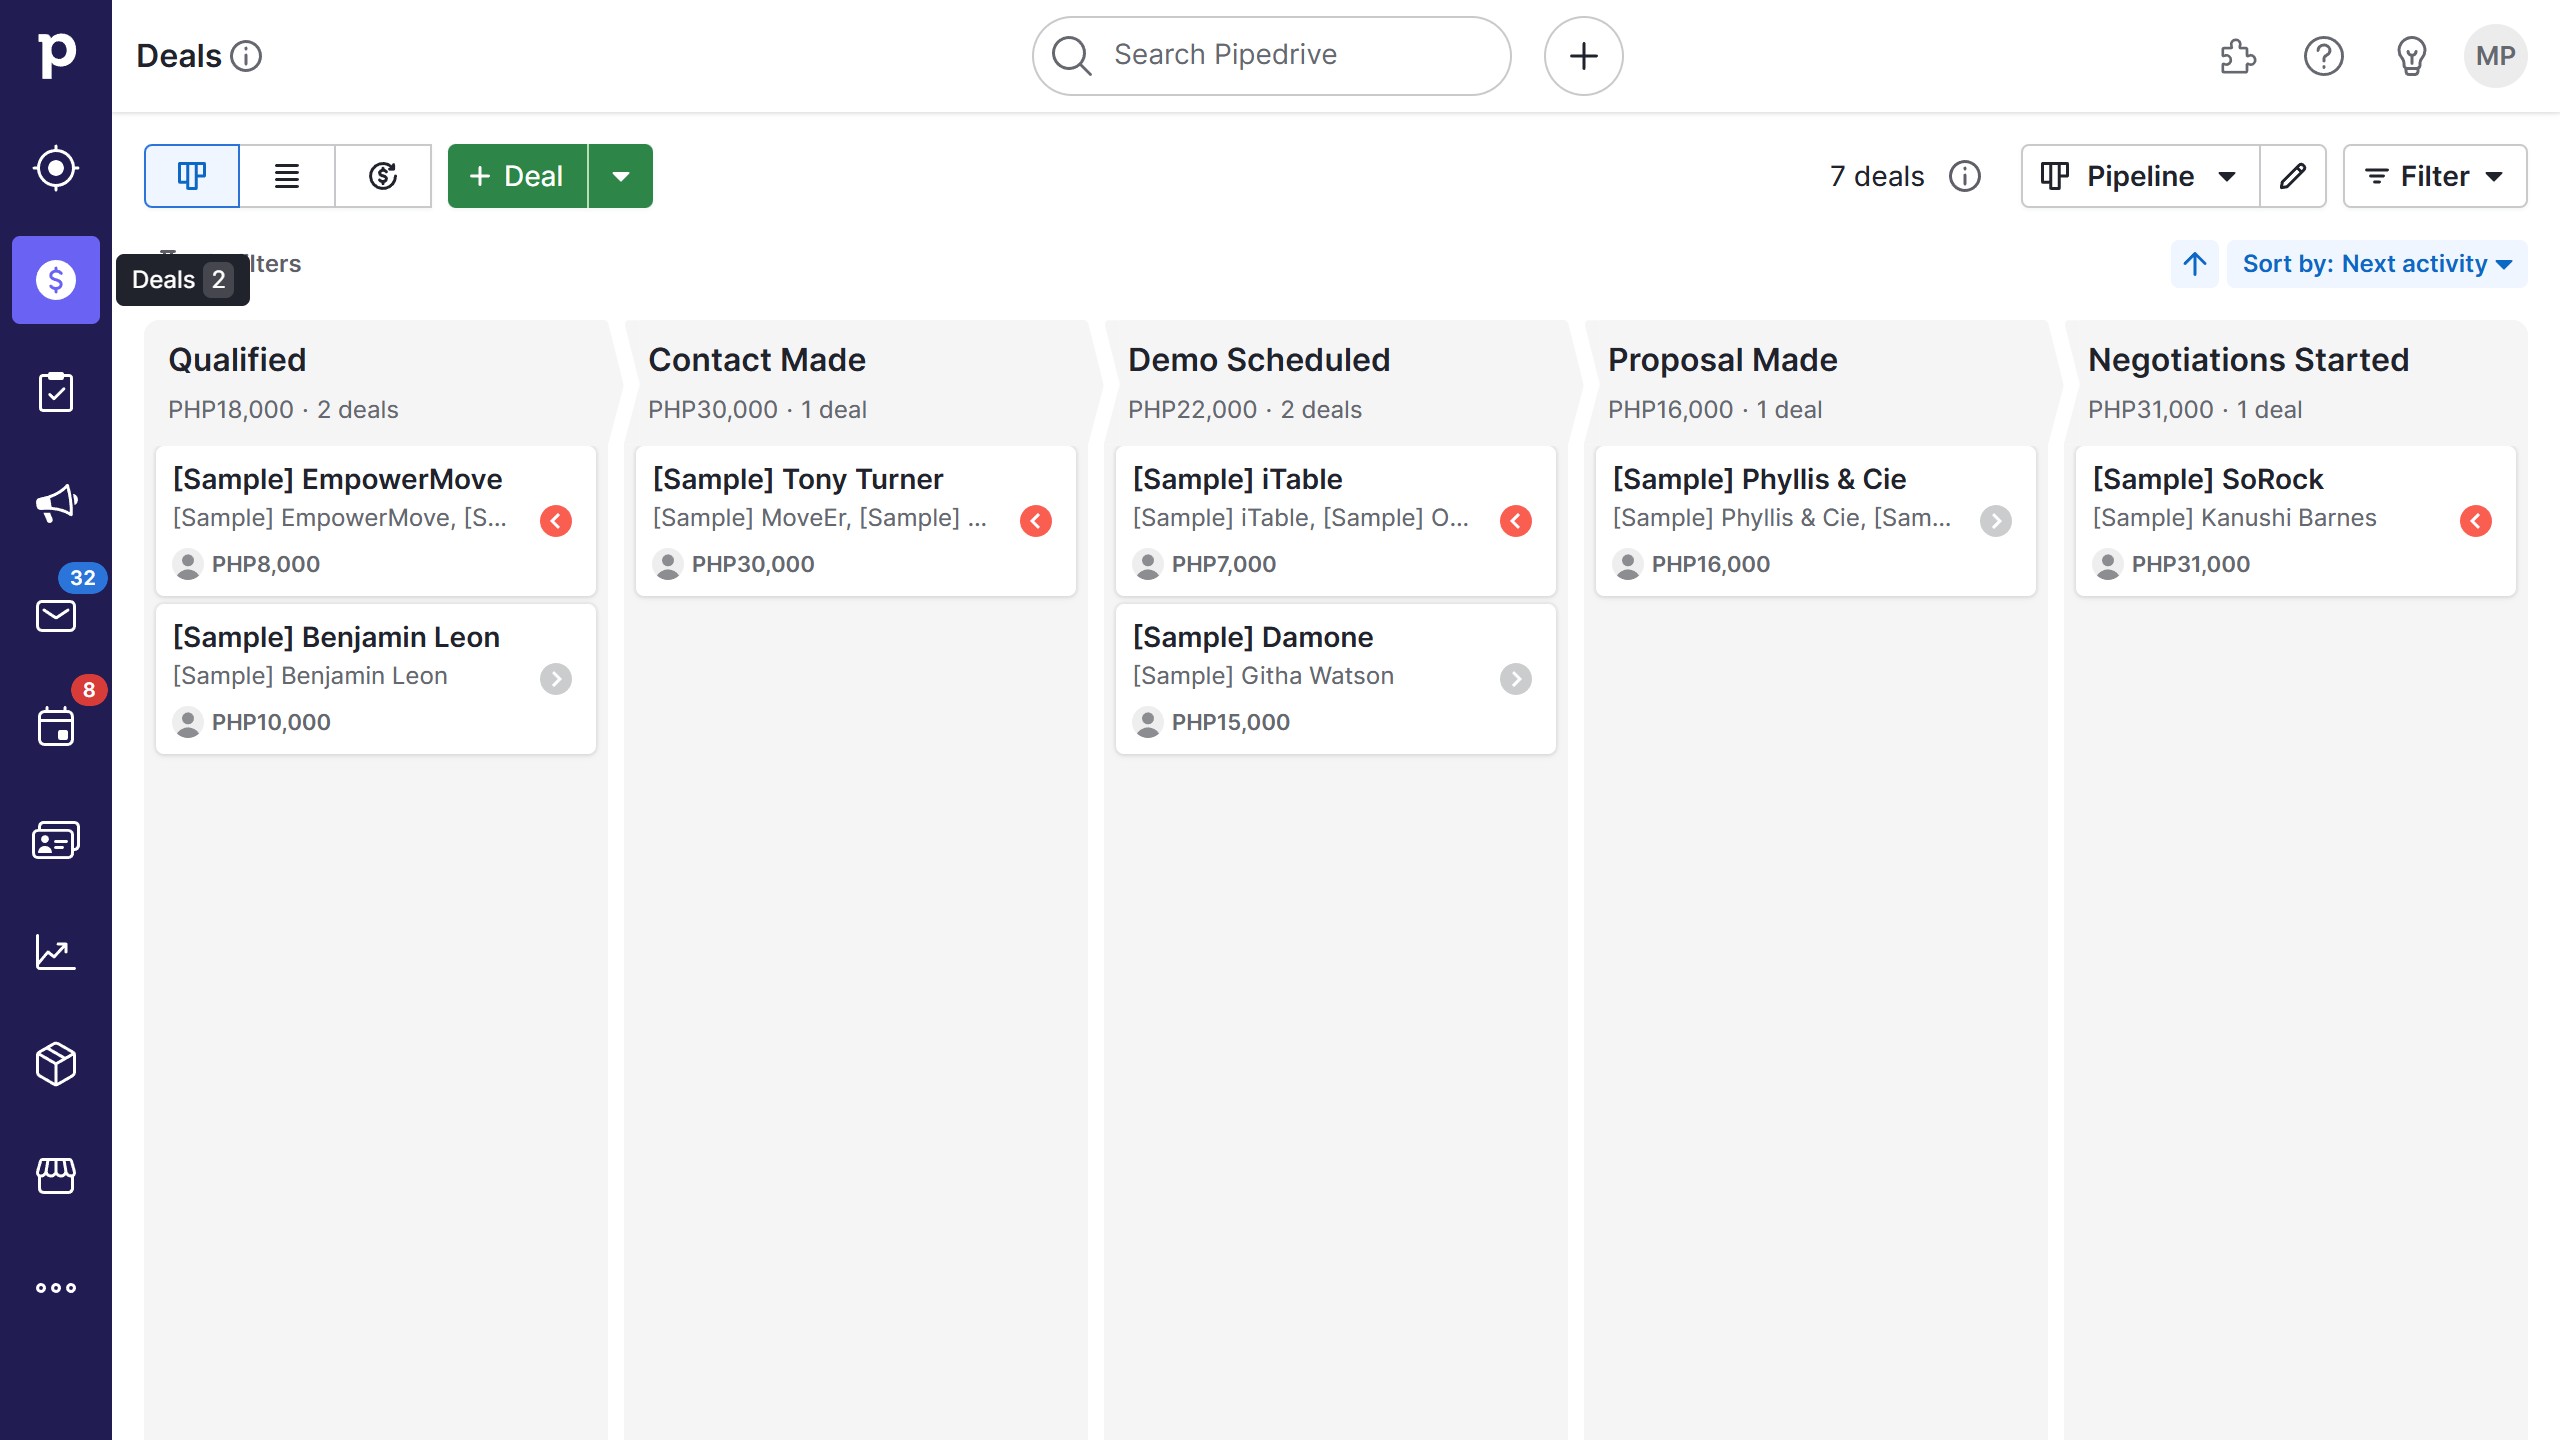Open the more options ellipsis in sidebar

(x=56, y=1288)
